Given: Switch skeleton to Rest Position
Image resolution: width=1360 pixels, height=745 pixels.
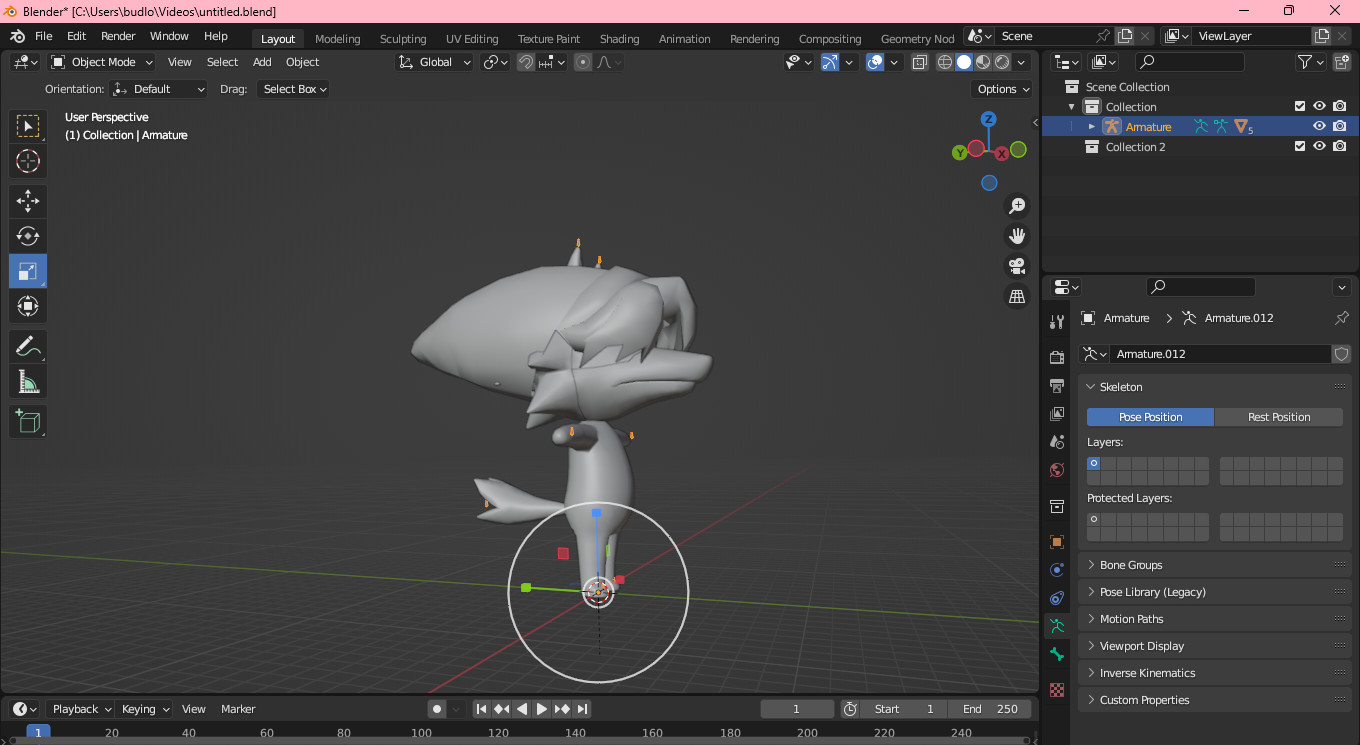Looking at the screenshot, I should click(1278, 417).
